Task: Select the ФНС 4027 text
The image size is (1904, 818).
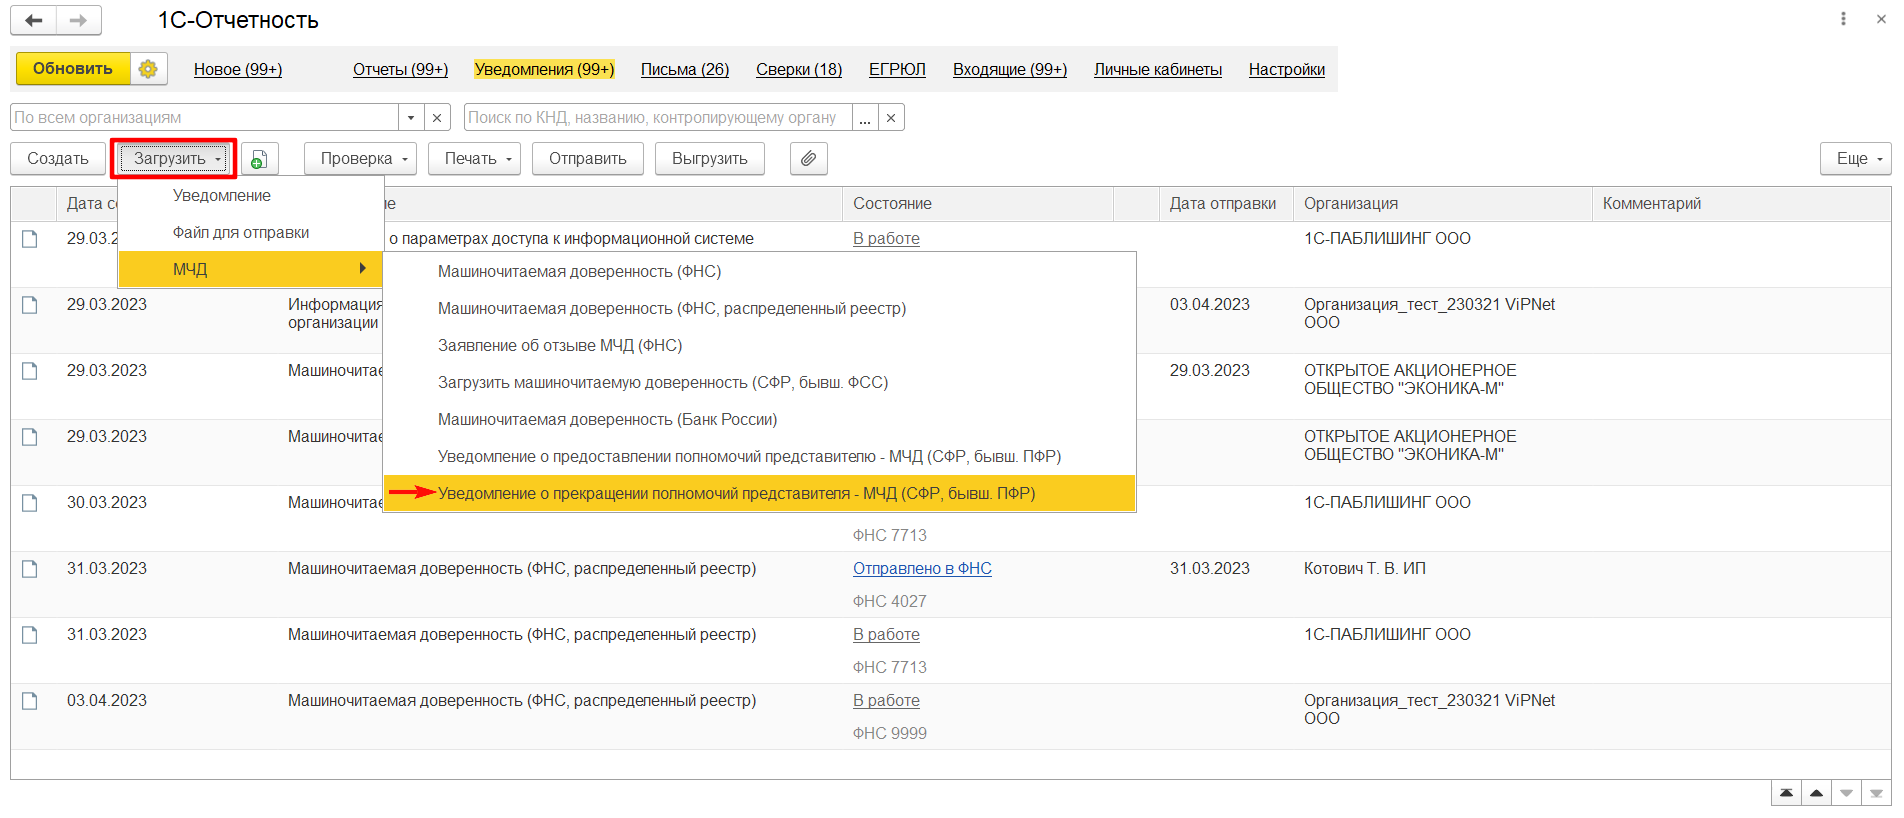Action: [x=890, y=602]
